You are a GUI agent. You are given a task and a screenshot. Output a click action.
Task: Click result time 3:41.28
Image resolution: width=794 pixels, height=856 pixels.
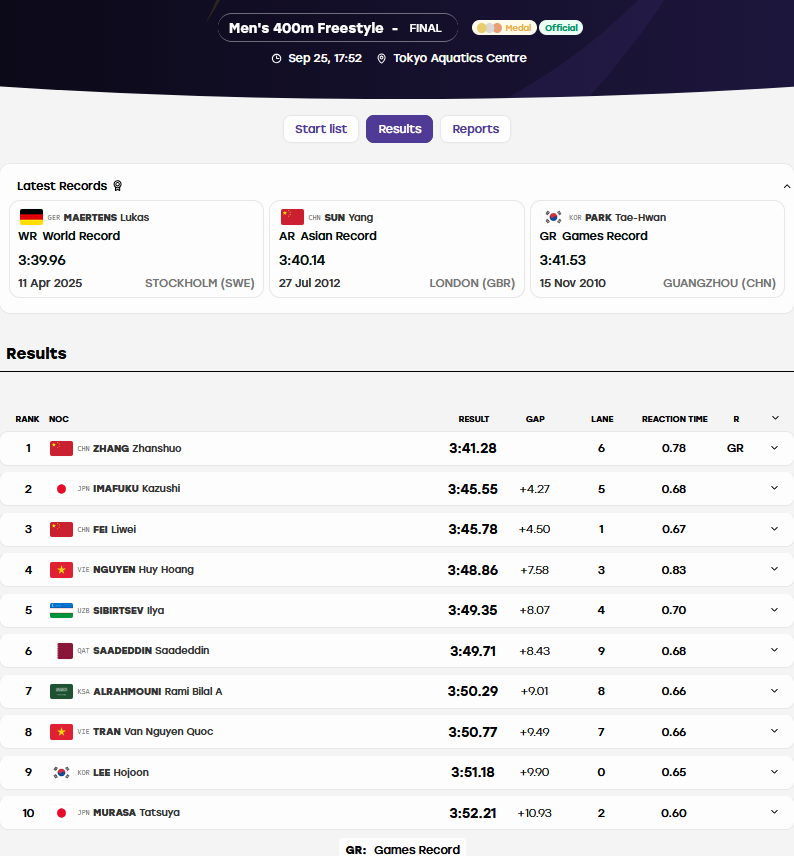[472, 448]
